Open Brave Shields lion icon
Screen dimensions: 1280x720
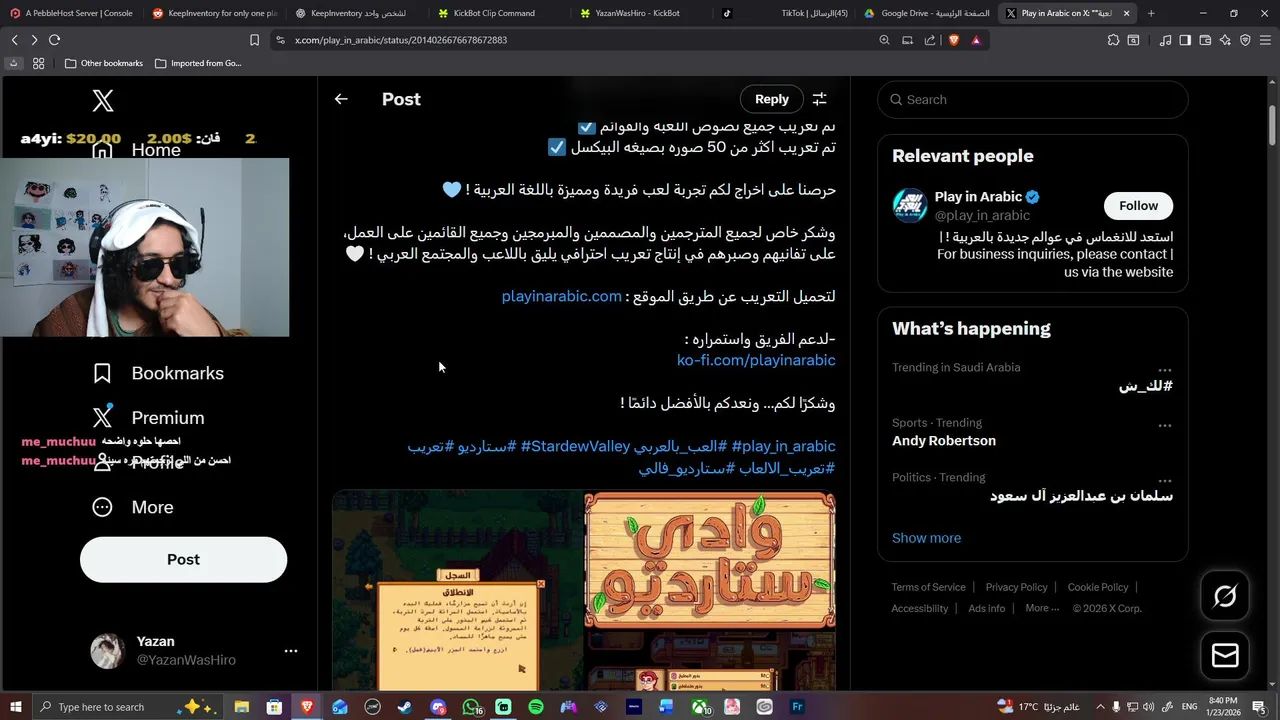point(953,40)
